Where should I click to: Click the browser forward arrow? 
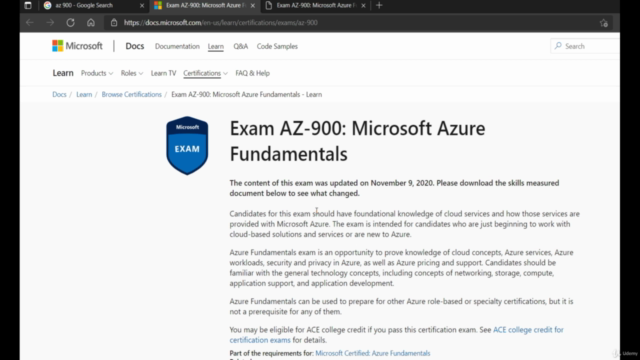click(x=50, y=22)
